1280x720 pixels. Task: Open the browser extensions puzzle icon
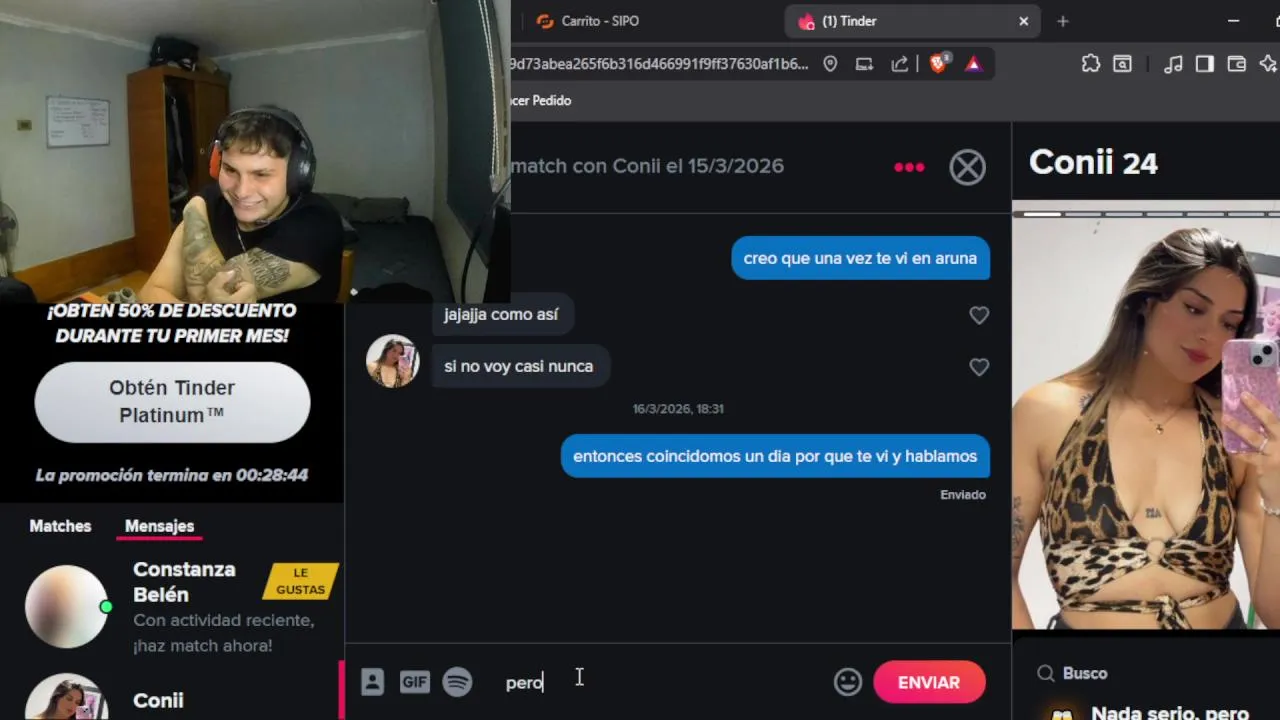tap(1091, 63)
